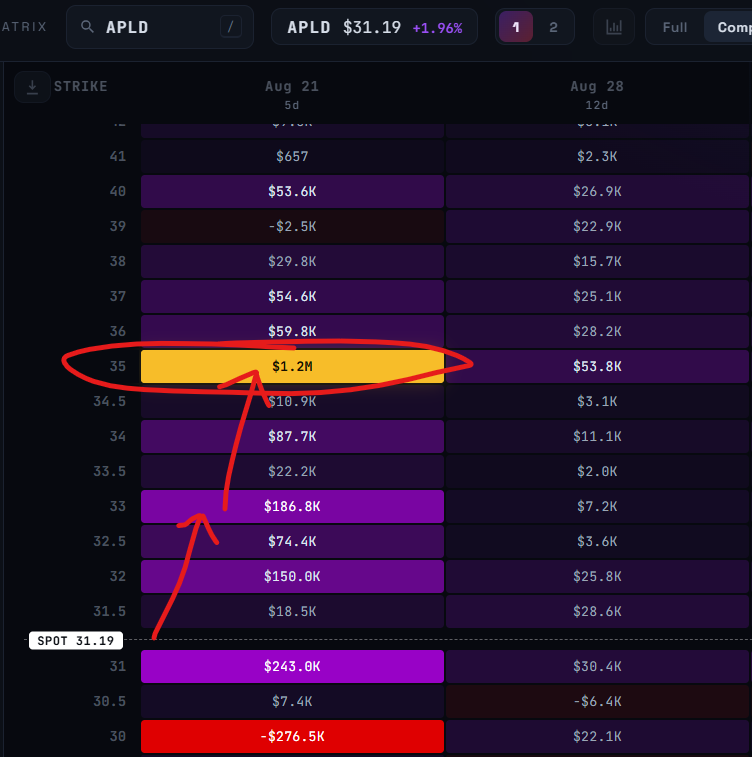The height and width of the screenshot is (757, 752).
Task: Click the $7.4K cell at strike 30.5
Action: [x=292, y=701]
